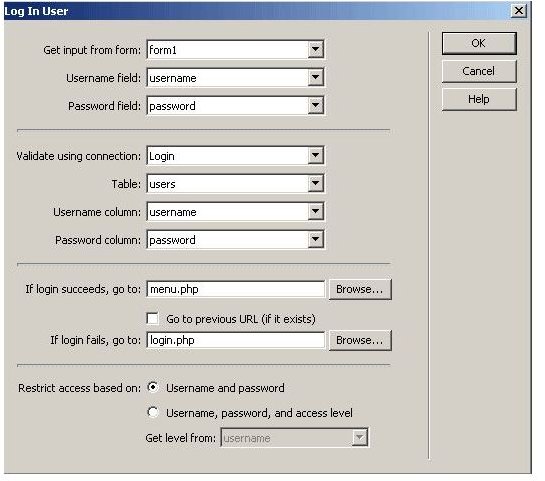The width and height of the screenshot is (545, 481).
Task: Expand the Username field dropdown arrow
Action: (316, 77)
